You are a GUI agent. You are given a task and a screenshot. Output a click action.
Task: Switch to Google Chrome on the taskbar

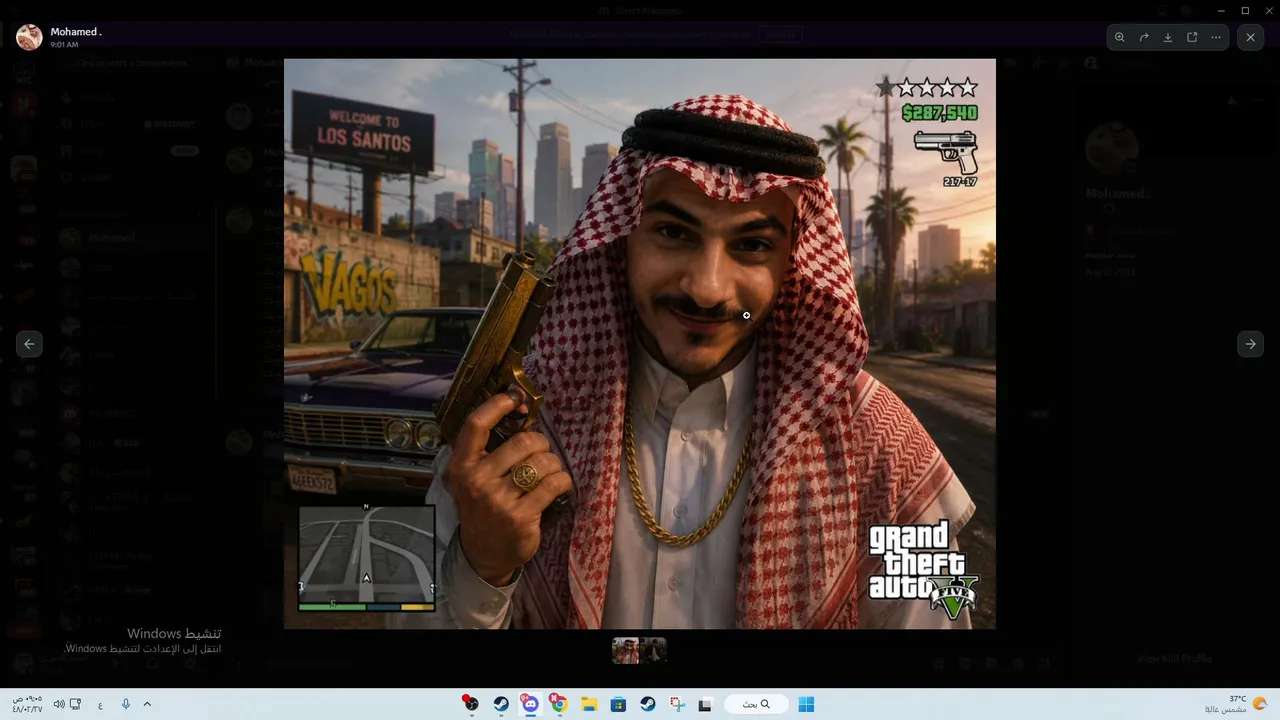[x=559, y=704]
